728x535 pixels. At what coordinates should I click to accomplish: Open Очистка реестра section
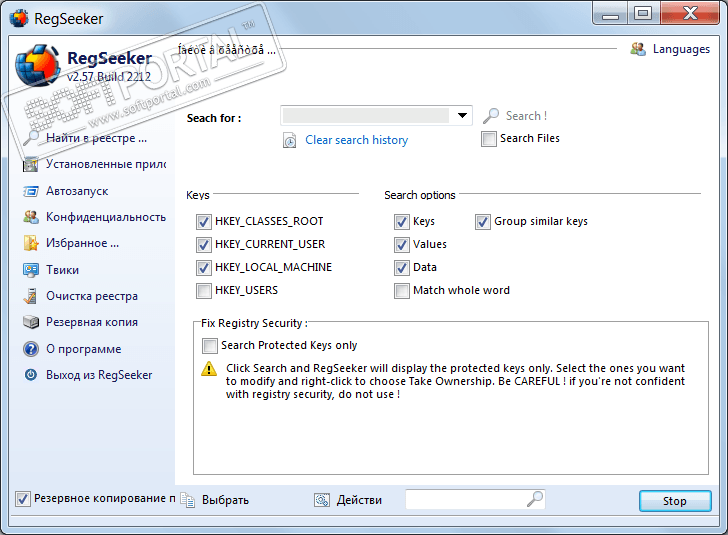pyautogui.click(x=92, y=296)
